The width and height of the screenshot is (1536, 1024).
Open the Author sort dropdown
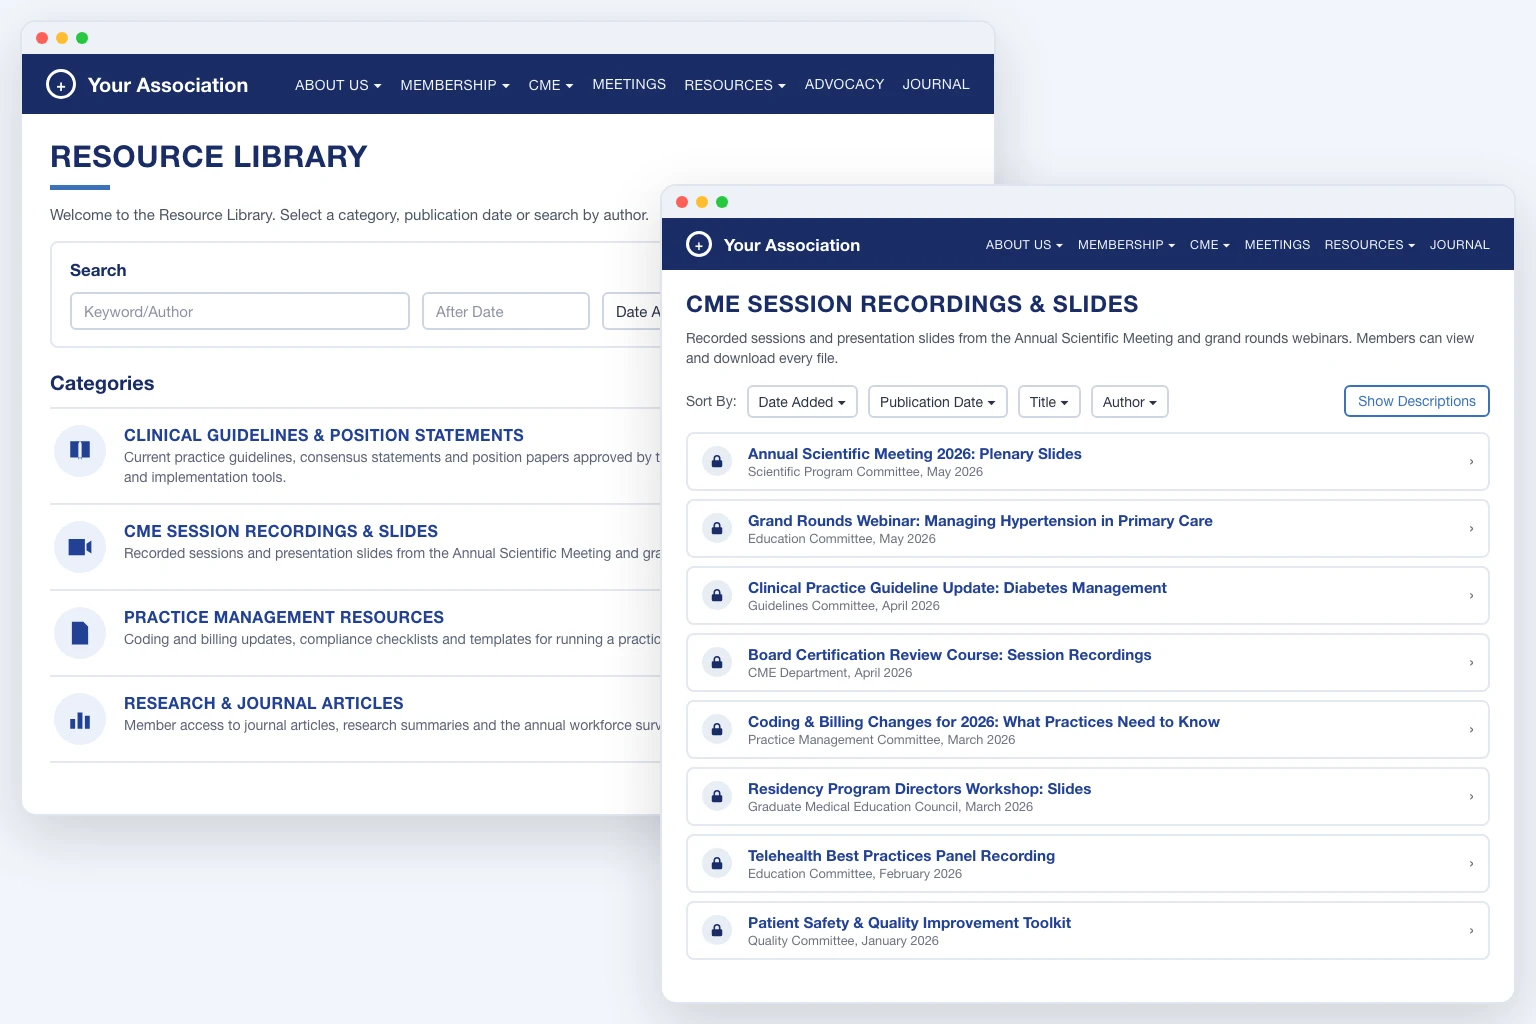click(x=1129, y=402)
